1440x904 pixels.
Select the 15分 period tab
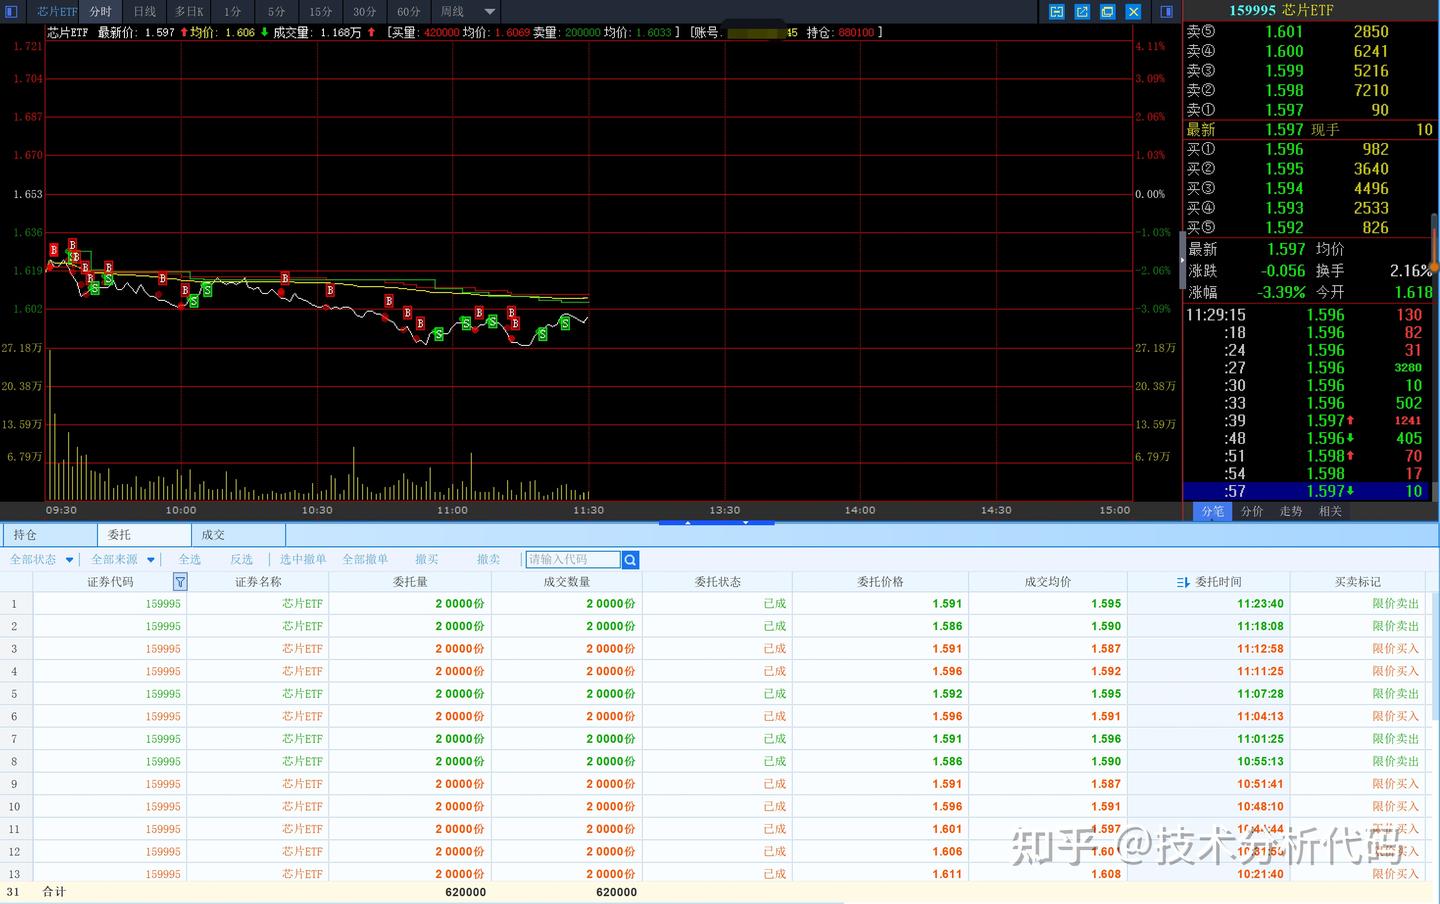tap(320, 12)
